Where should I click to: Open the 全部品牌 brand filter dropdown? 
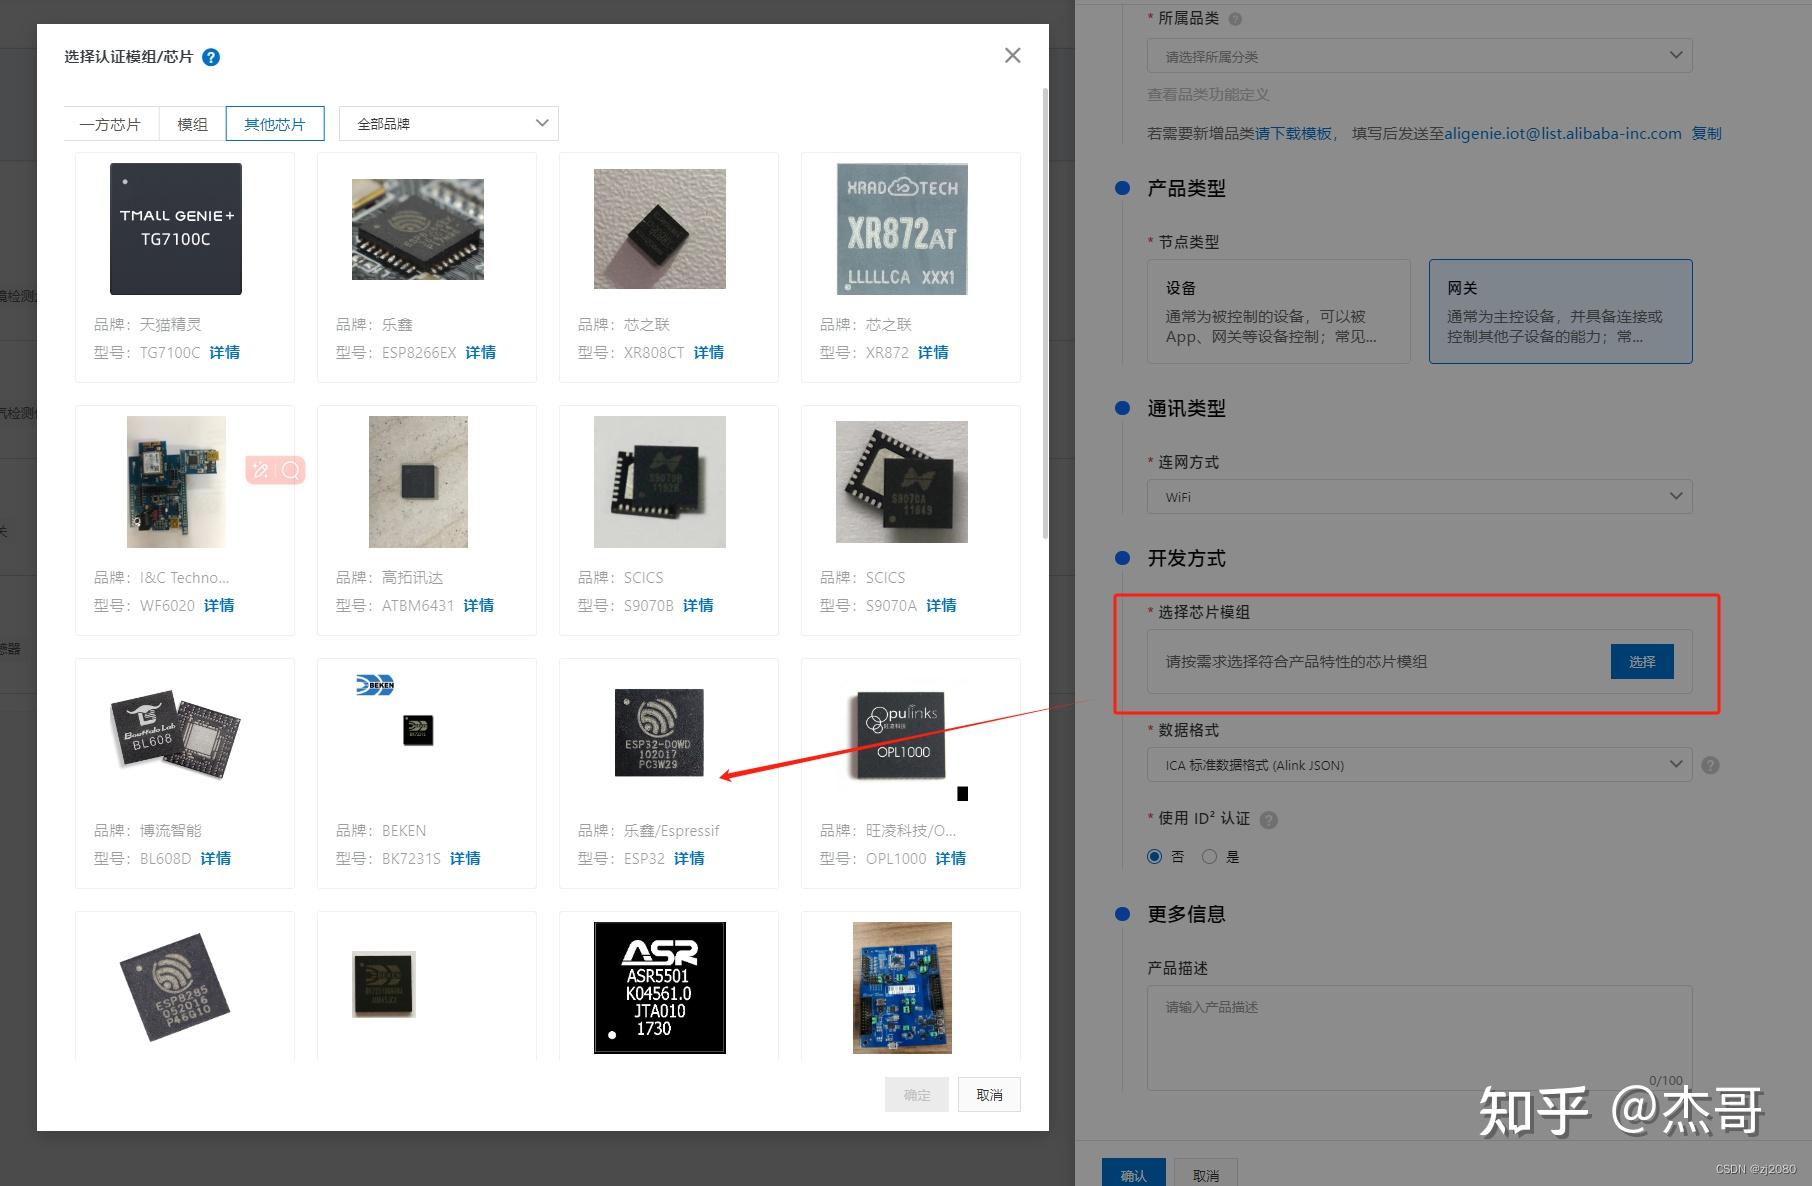coord(448,123)
